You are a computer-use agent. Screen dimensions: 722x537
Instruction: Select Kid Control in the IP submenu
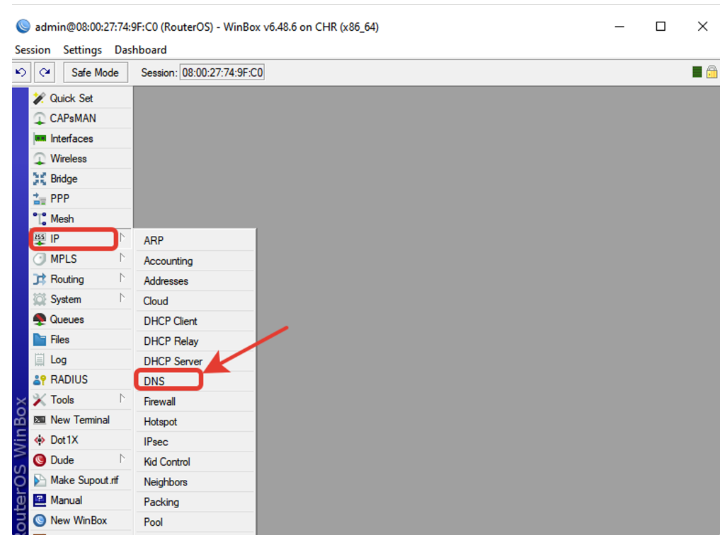click(195, 462)
